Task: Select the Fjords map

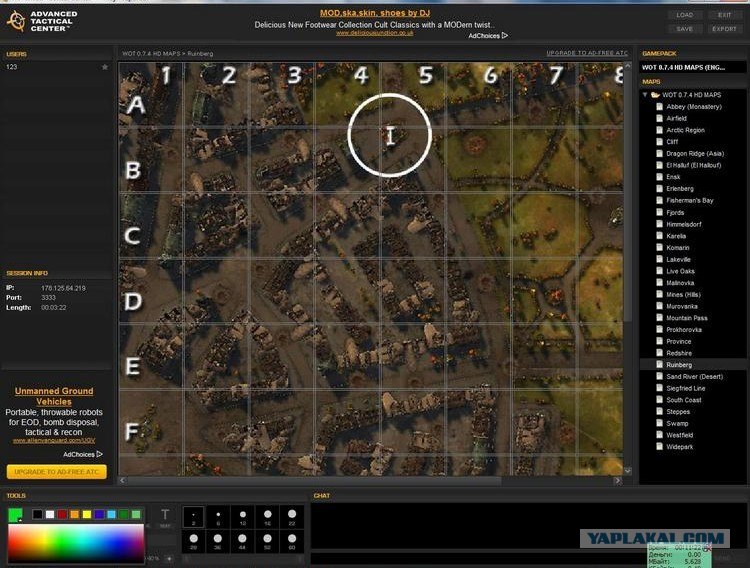Action: point(675,212)
